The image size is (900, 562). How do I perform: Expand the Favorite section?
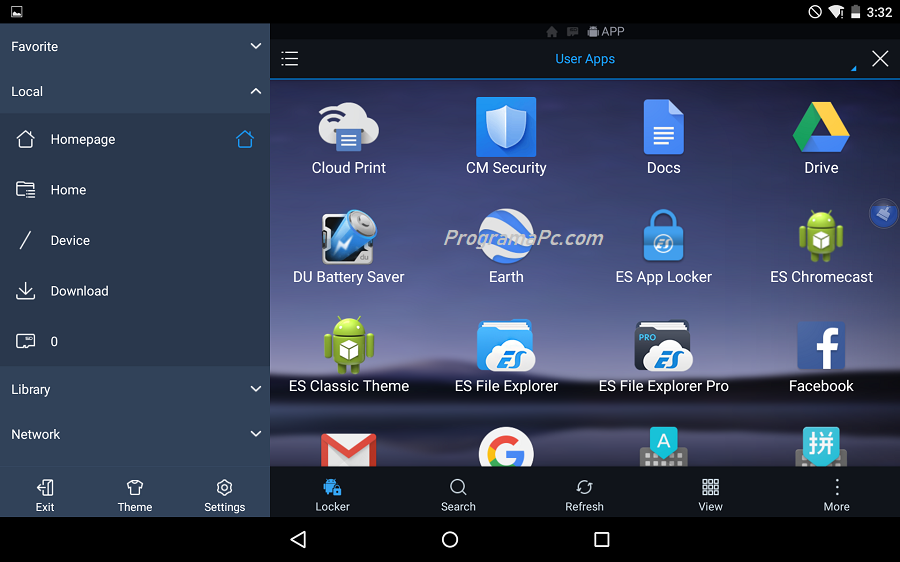(256, 47)
